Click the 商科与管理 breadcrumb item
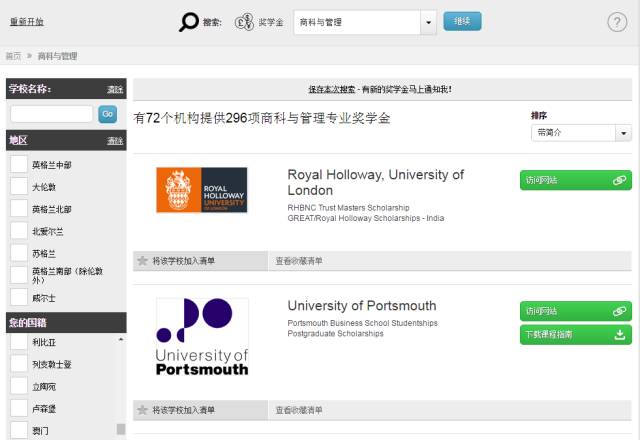640x440 pixels. pyautogui.click(x=57, y=56)
